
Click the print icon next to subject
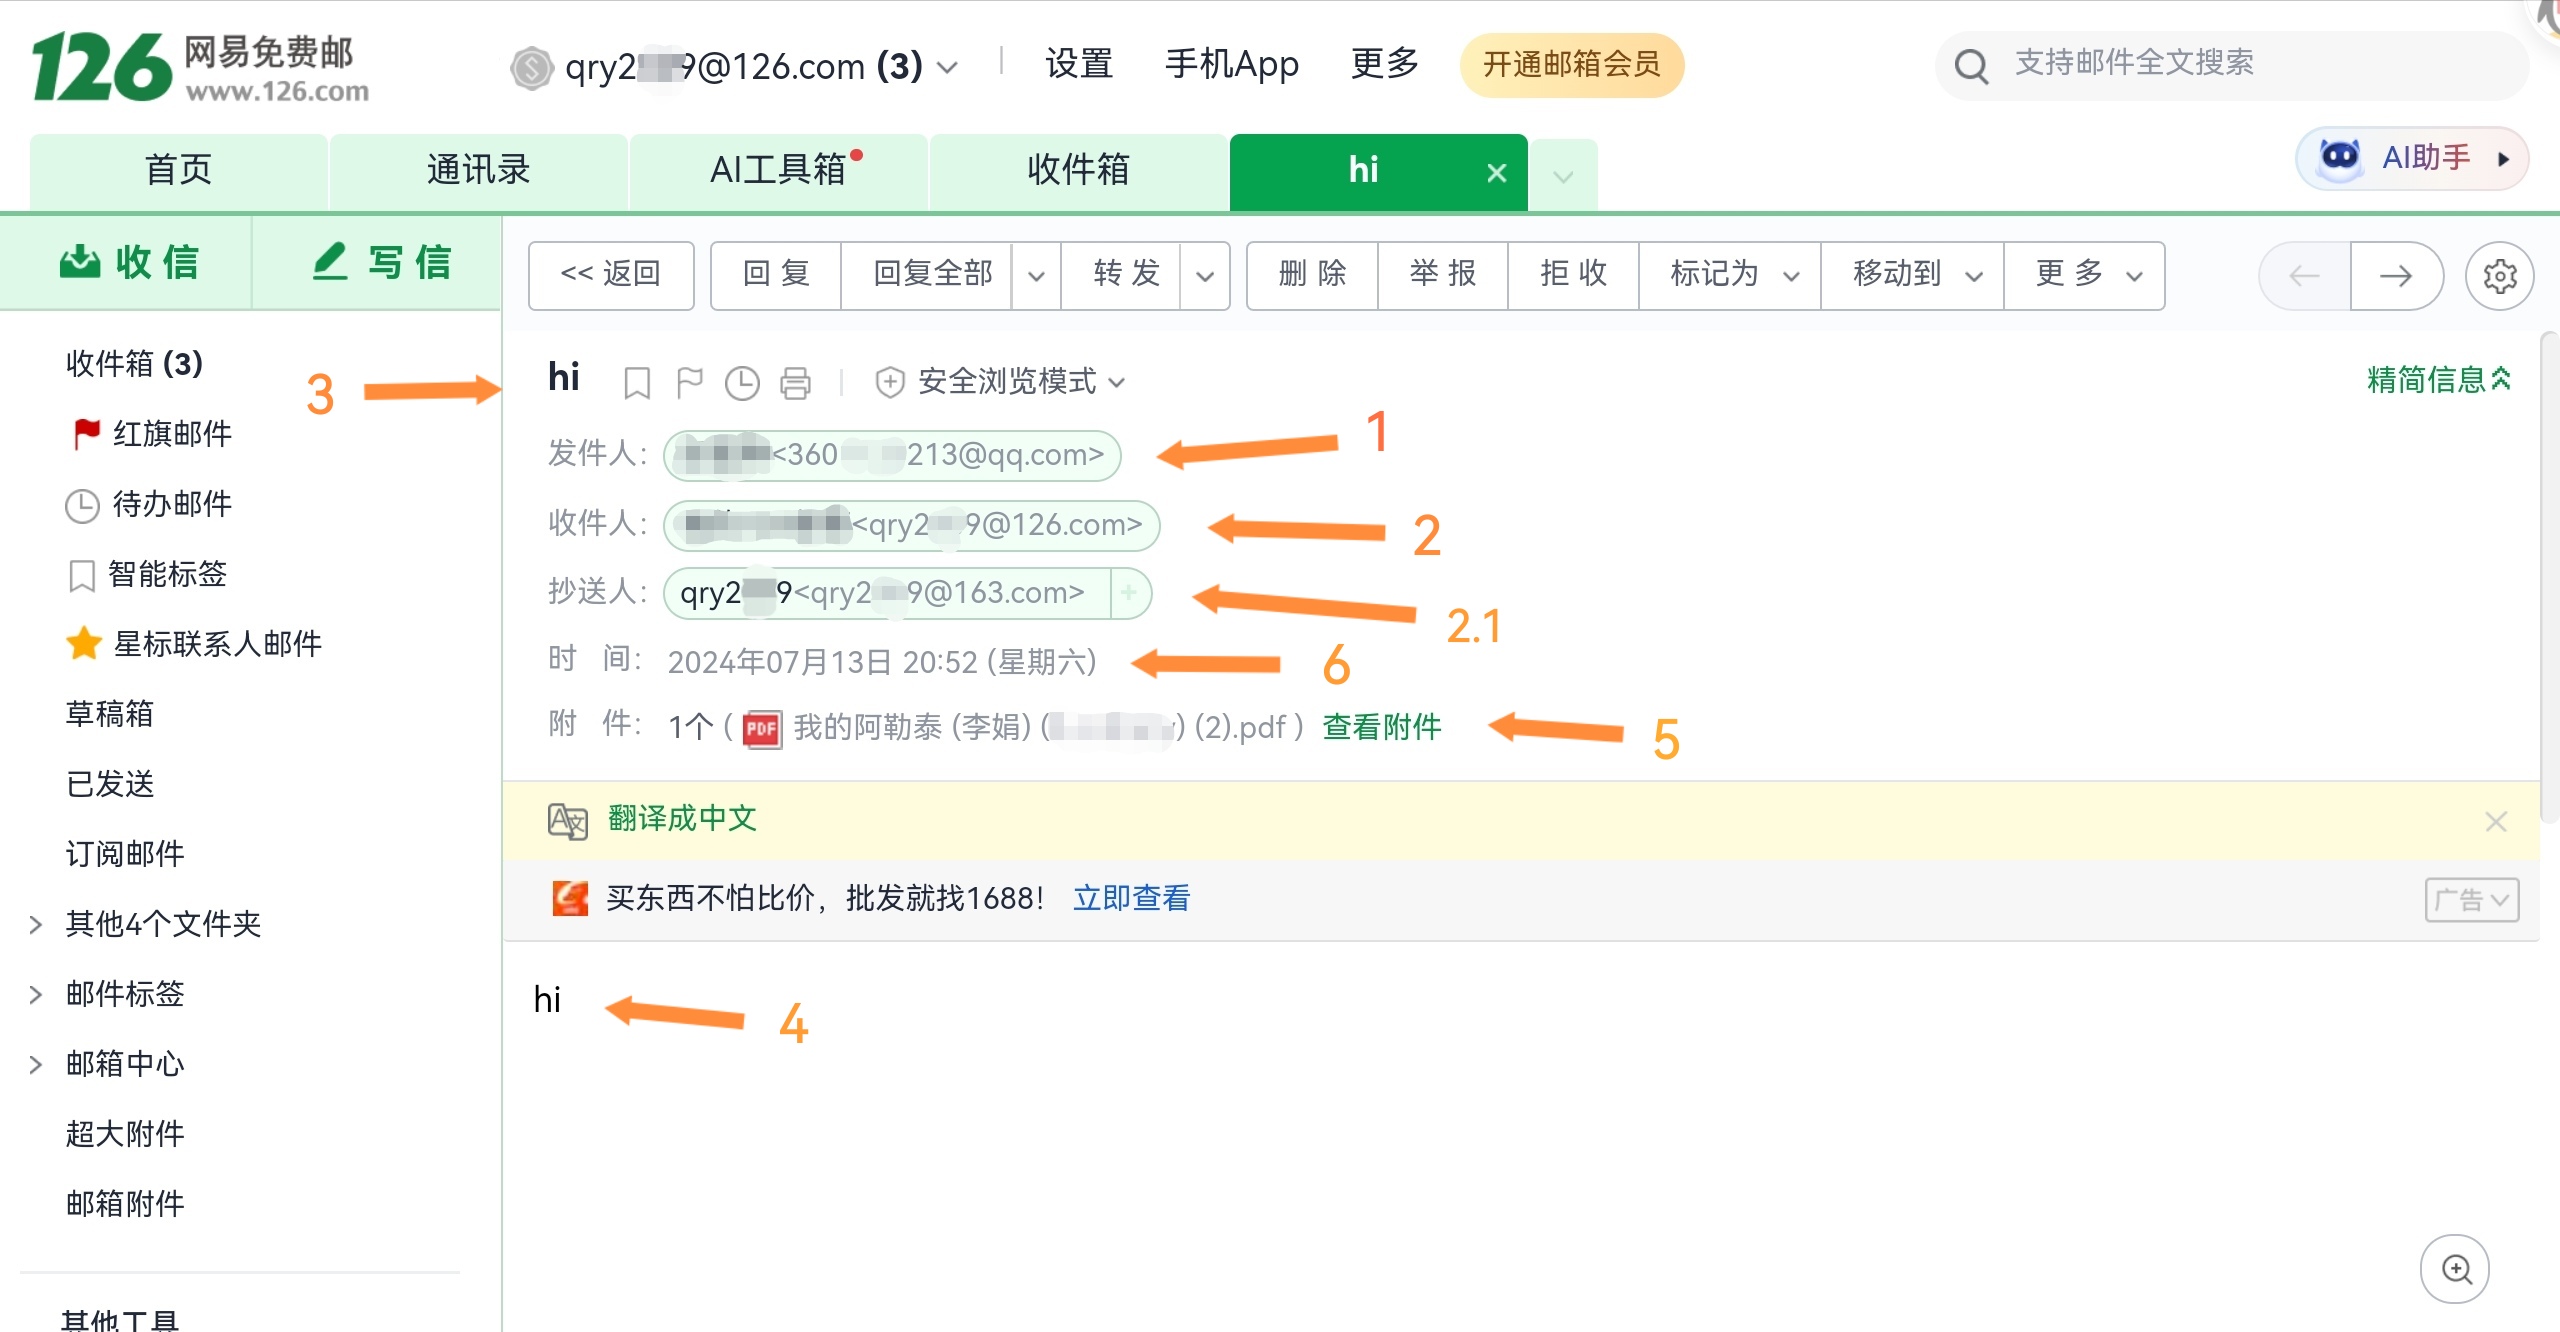795,382
